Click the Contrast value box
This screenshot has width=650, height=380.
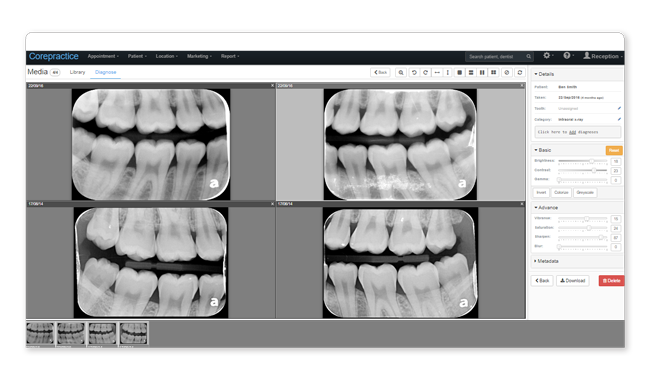(x=616, y=171)
